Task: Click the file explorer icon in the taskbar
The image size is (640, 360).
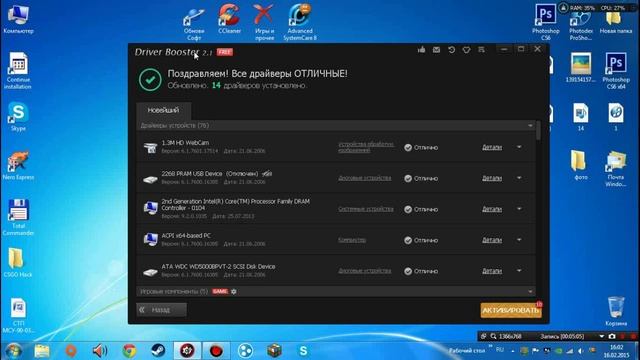Action: (x=42, y=351)
